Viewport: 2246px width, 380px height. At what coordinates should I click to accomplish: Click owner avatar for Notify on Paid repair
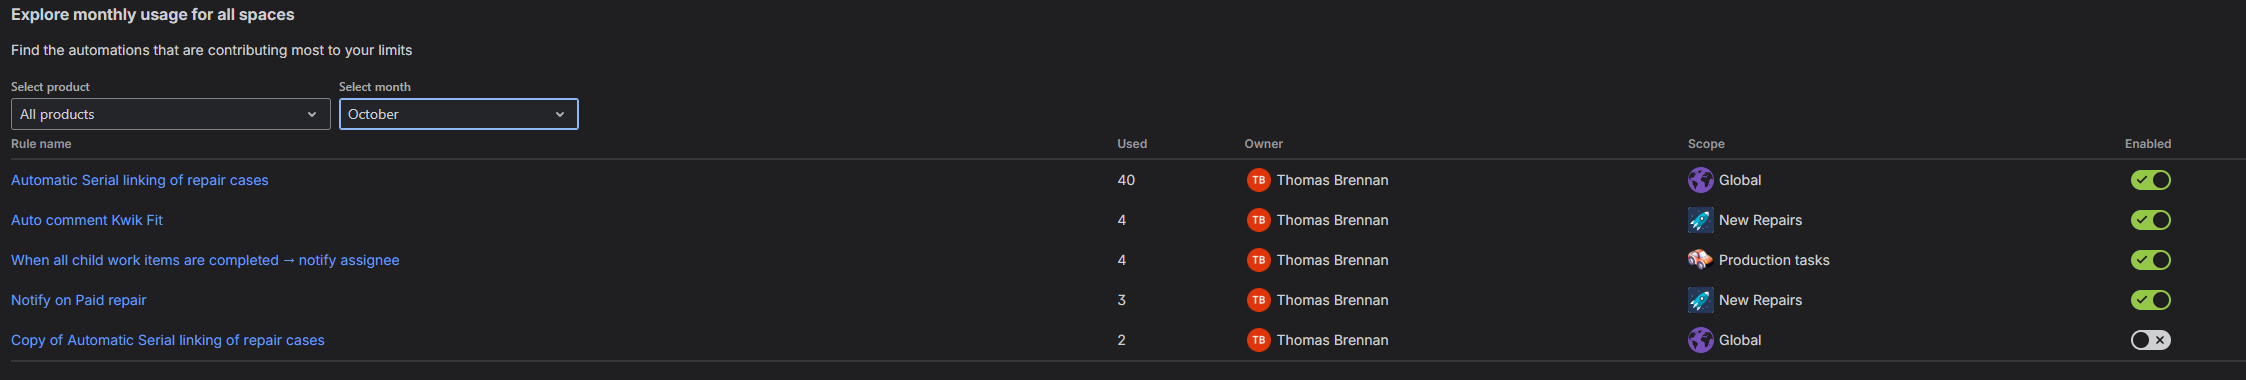click(1258, 300)
